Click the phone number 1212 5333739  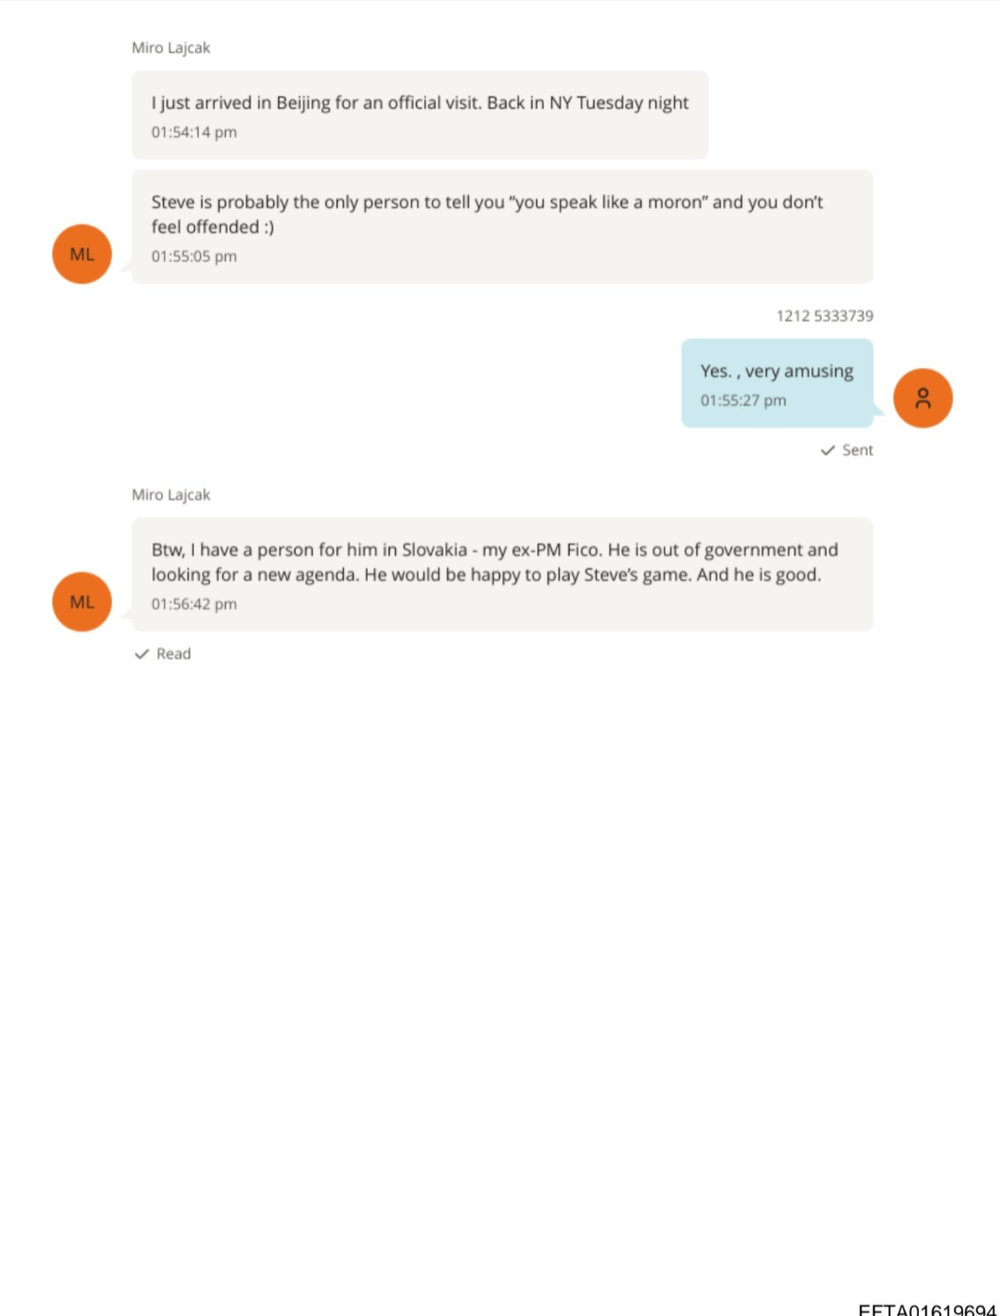[824, 316]
